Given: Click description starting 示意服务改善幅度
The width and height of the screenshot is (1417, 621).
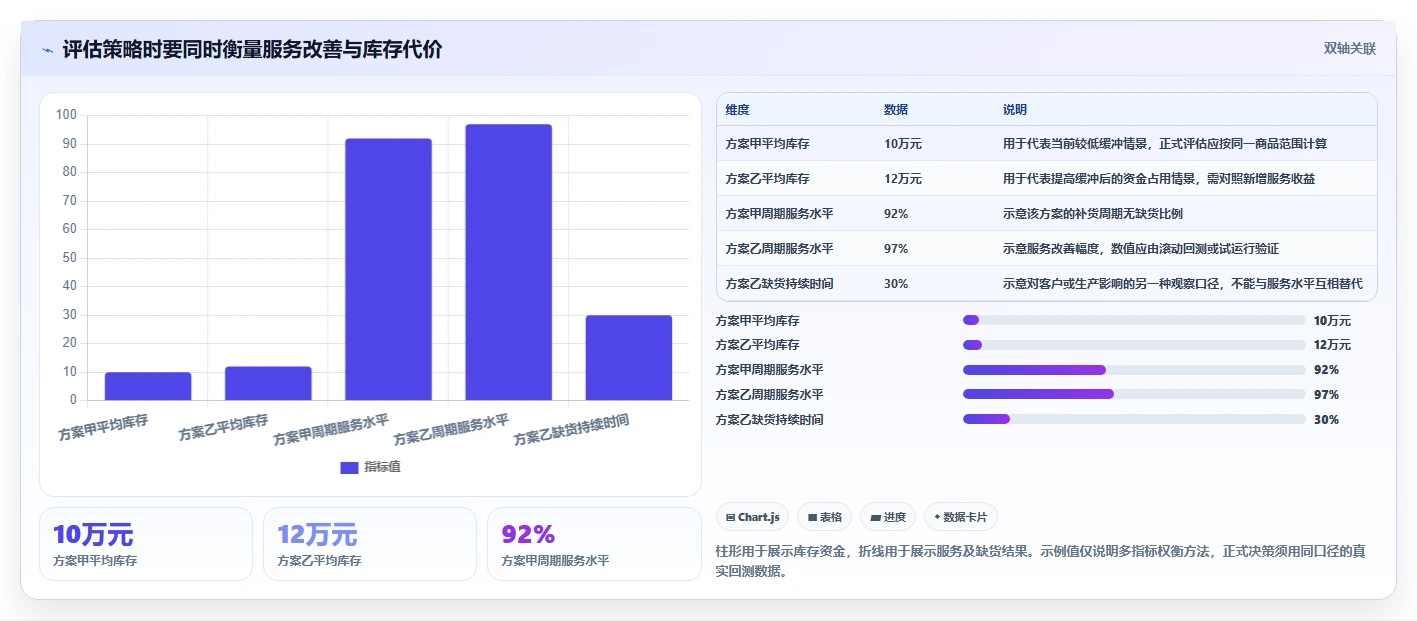Looking at the screenshot, I should pos(1141,249).
